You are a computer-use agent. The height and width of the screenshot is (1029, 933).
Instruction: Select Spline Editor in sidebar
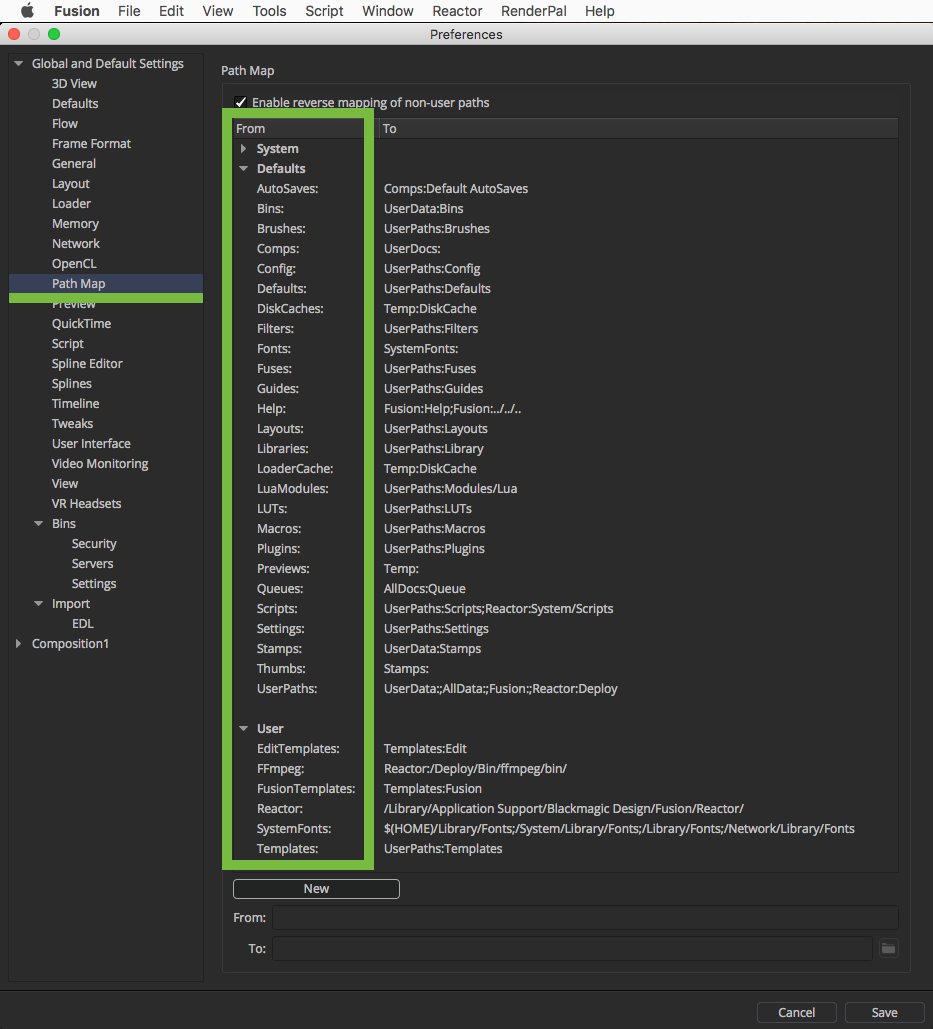coord(87,364)
